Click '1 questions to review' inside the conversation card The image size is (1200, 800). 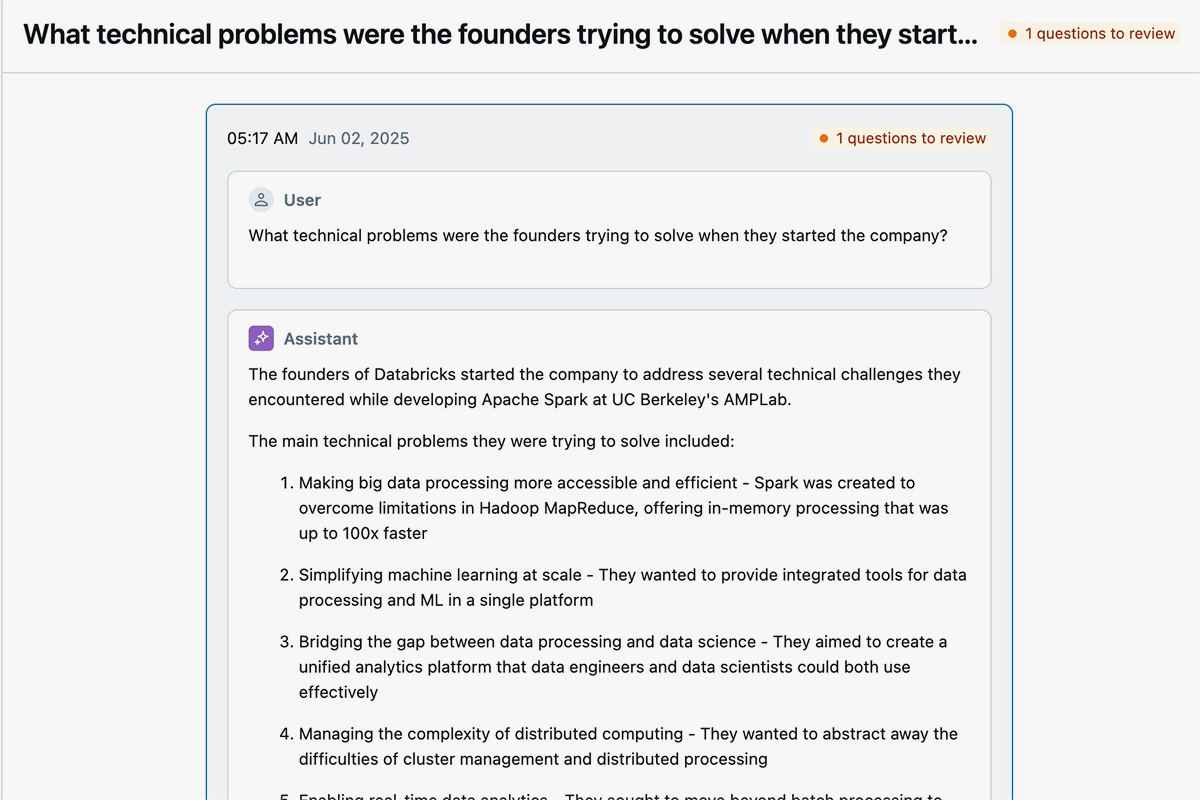tap(900, 138)
